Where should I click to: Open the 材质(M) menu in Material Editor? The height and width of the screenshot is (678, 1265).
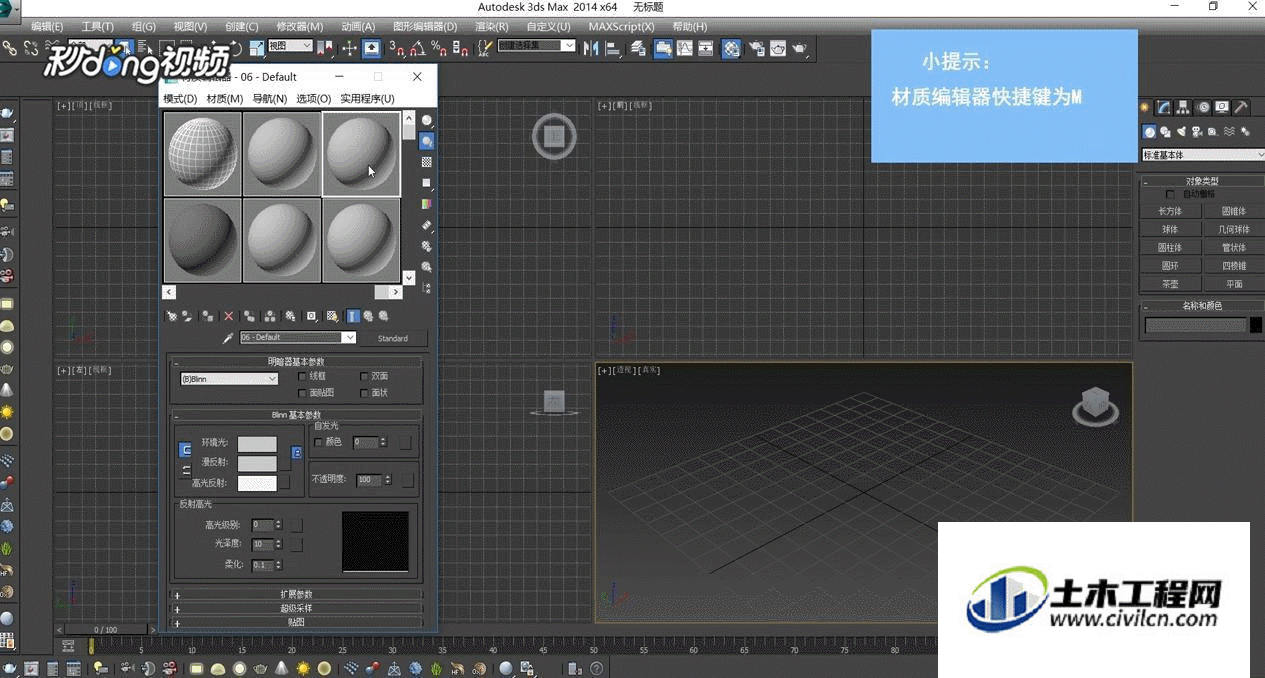pyautogui.click(x=224, y=99)
